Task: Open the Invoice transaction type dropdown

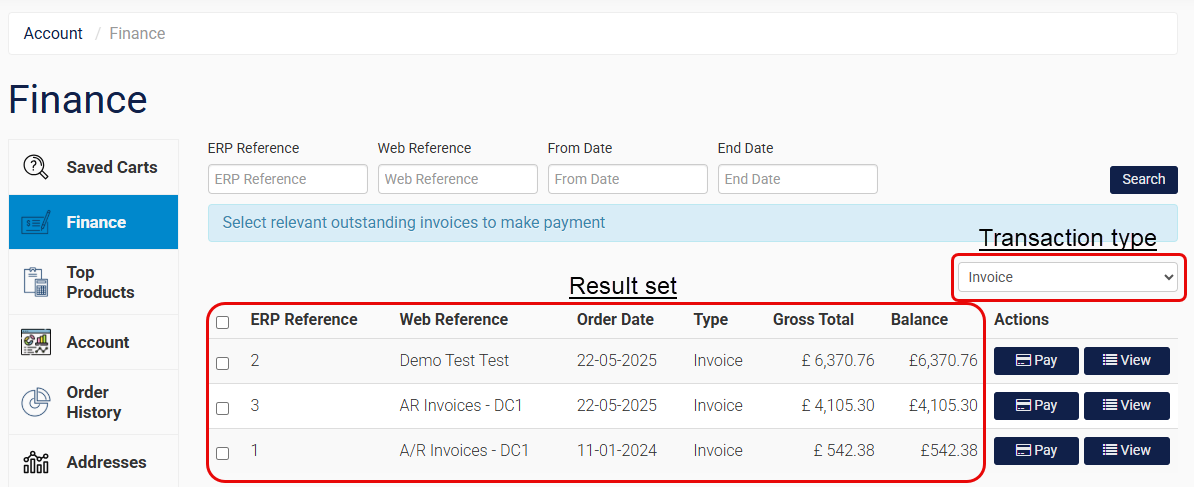Action: (x=1067, y=277)
